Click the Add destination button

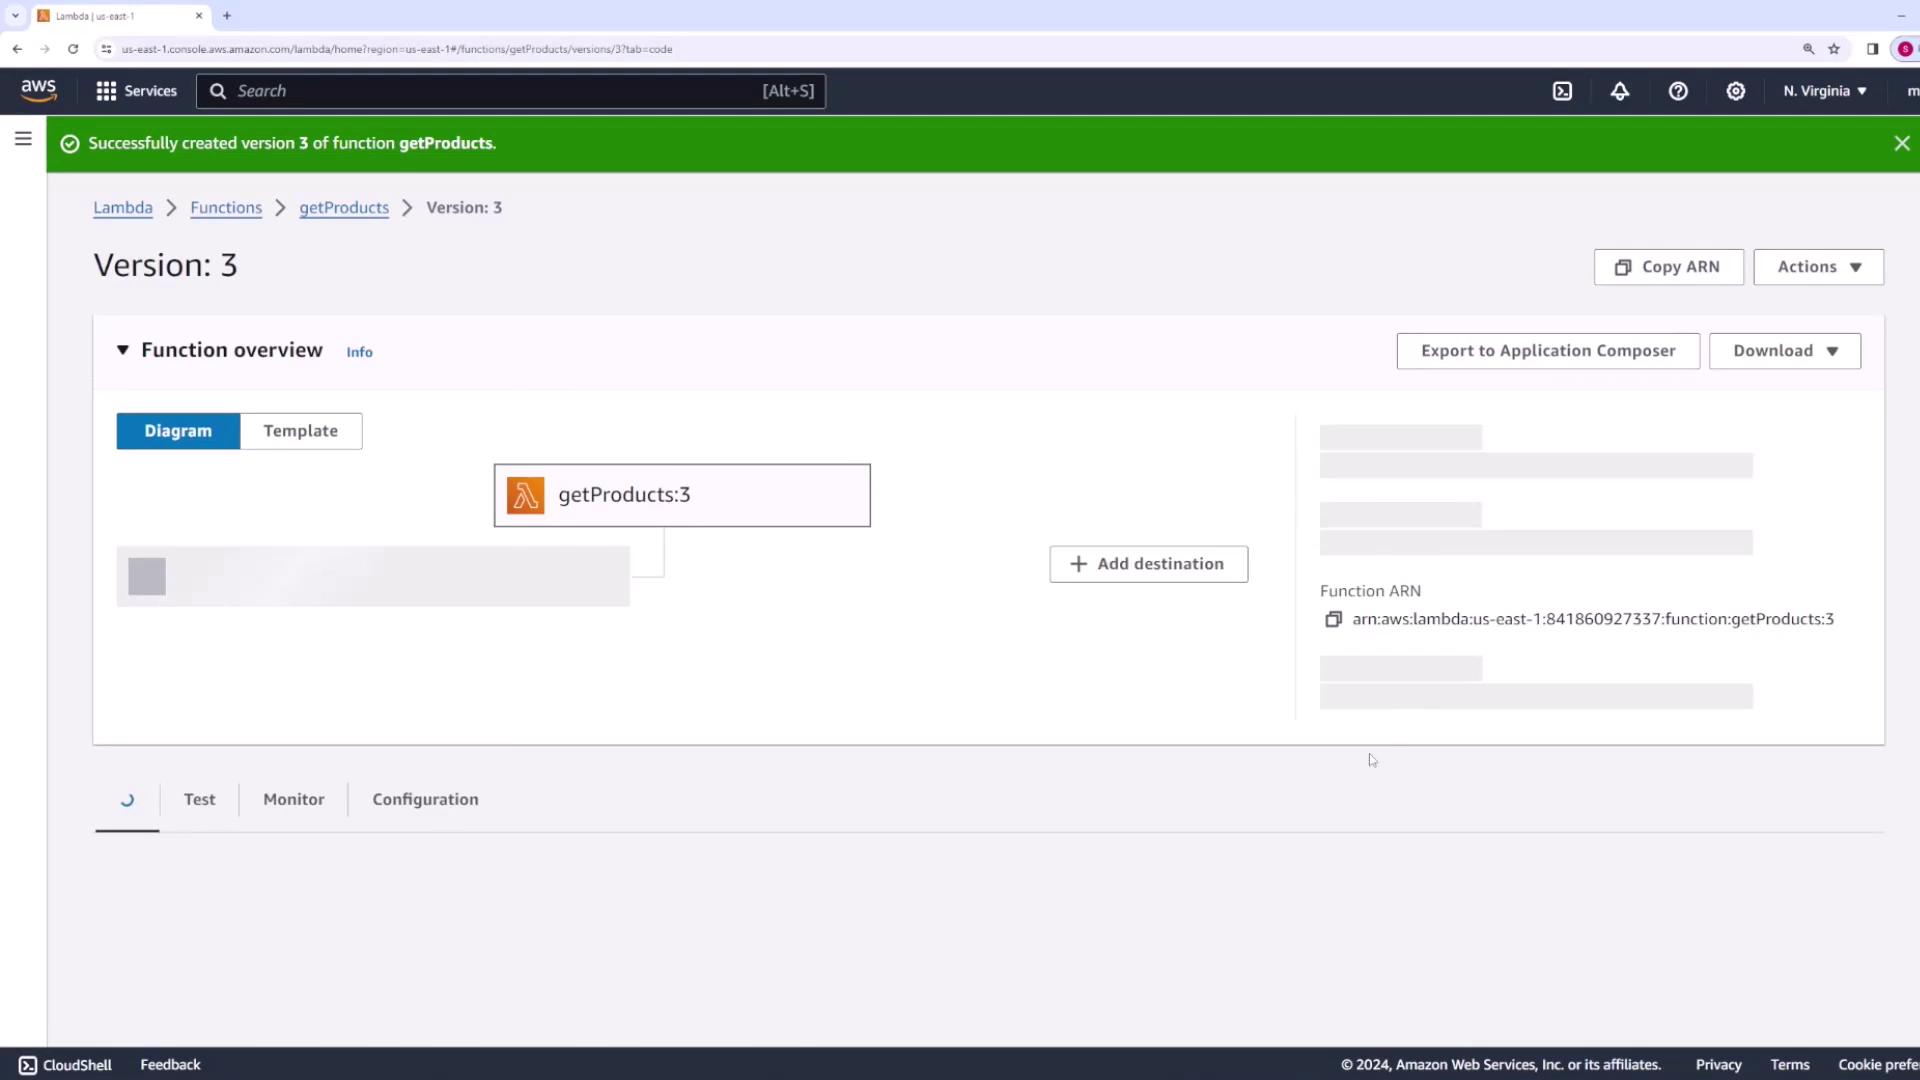(1148, 564)
